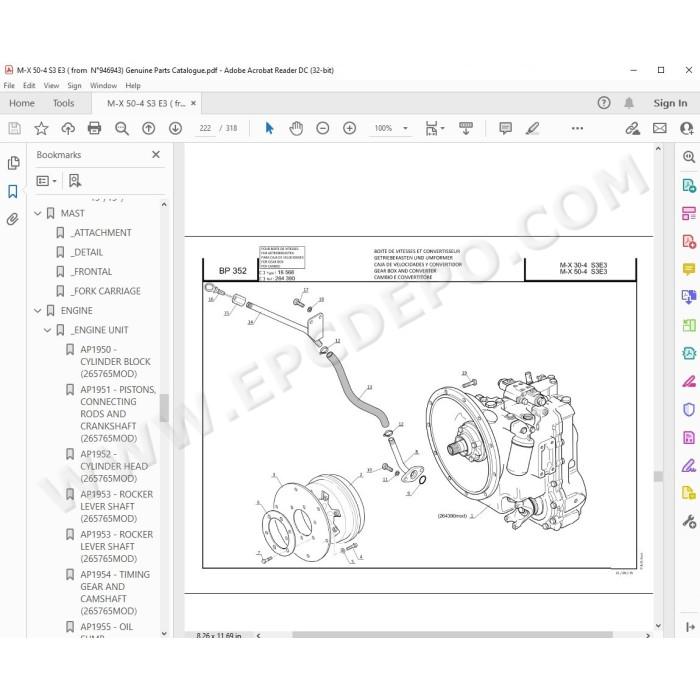Open _FORK CARRIAGE bookmark

click(107, 292)
